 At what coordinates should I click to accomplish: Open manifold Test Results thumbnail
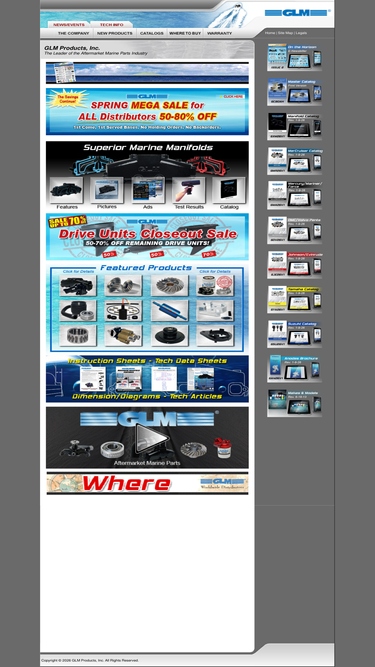pos(188,190)
